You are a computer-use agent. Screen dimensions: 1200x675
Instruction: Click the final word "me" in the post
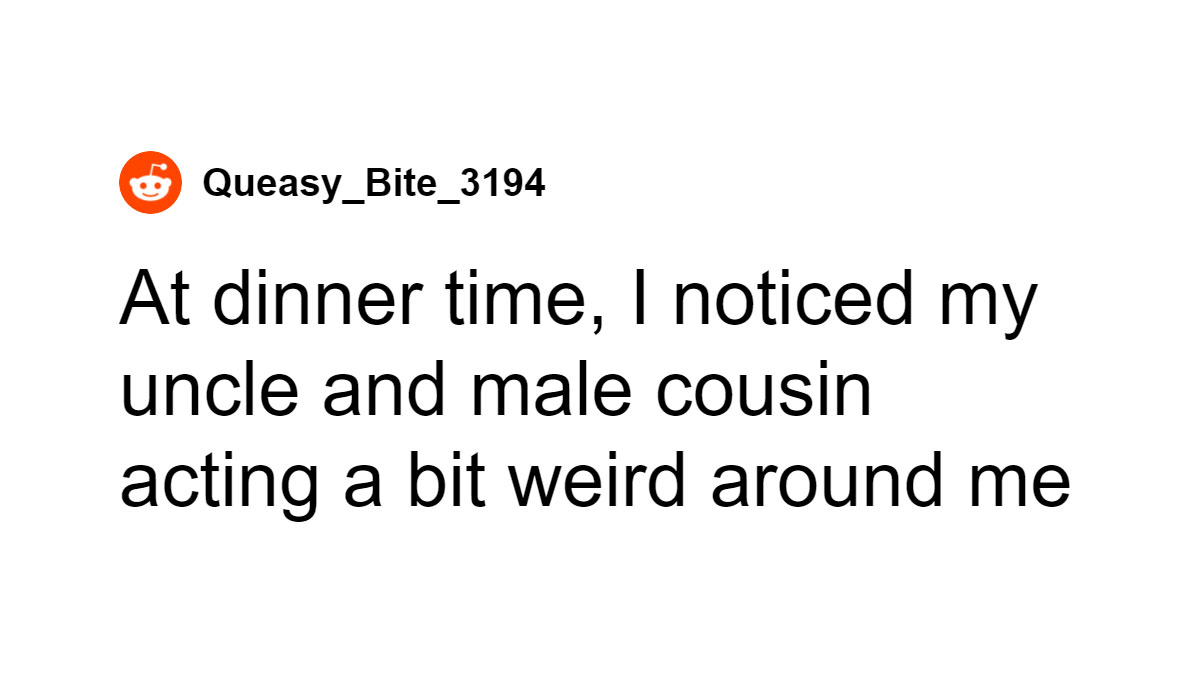[1028, 486]
